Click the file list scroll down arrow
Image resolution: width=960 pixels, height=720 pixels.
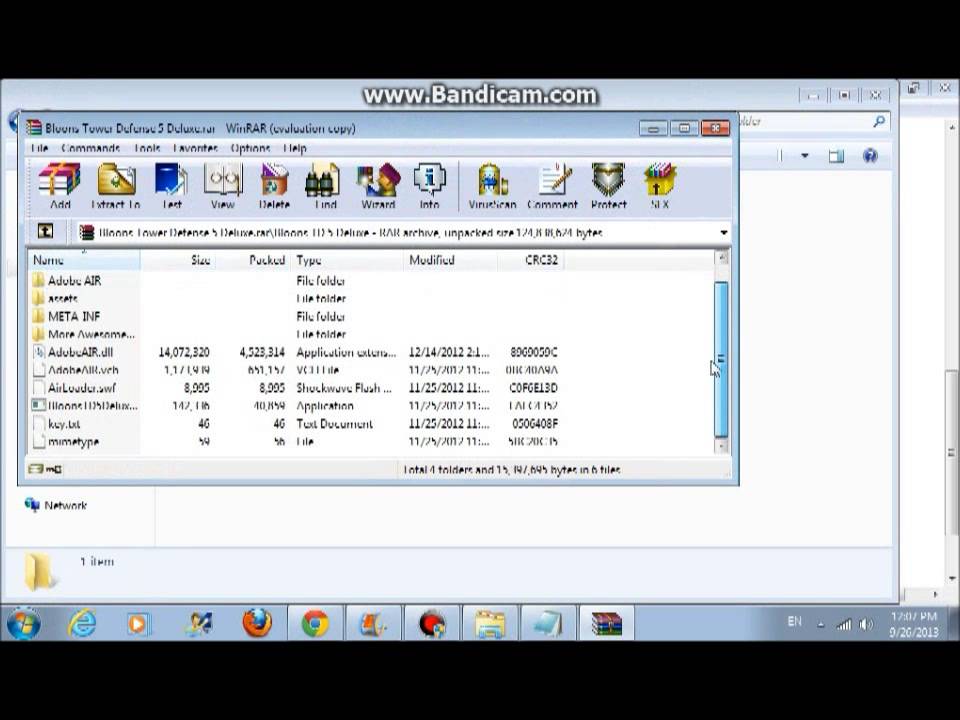(722, 446)
